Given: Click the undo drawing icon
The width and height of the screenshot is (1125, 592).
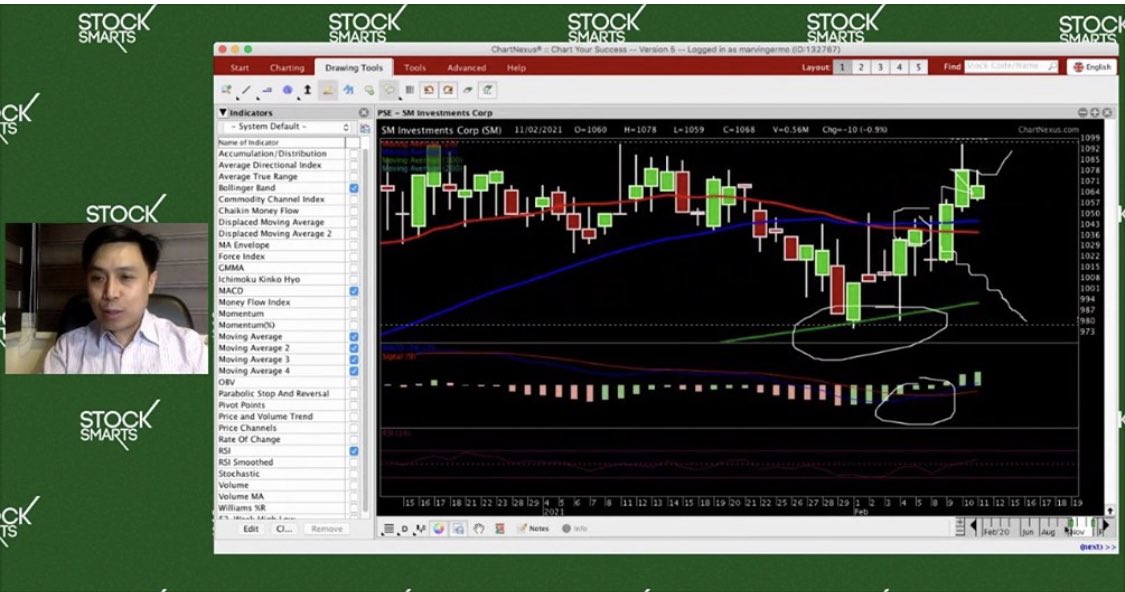Looking at the screenshot, I should pyautogui.click(x=429, y=90).
